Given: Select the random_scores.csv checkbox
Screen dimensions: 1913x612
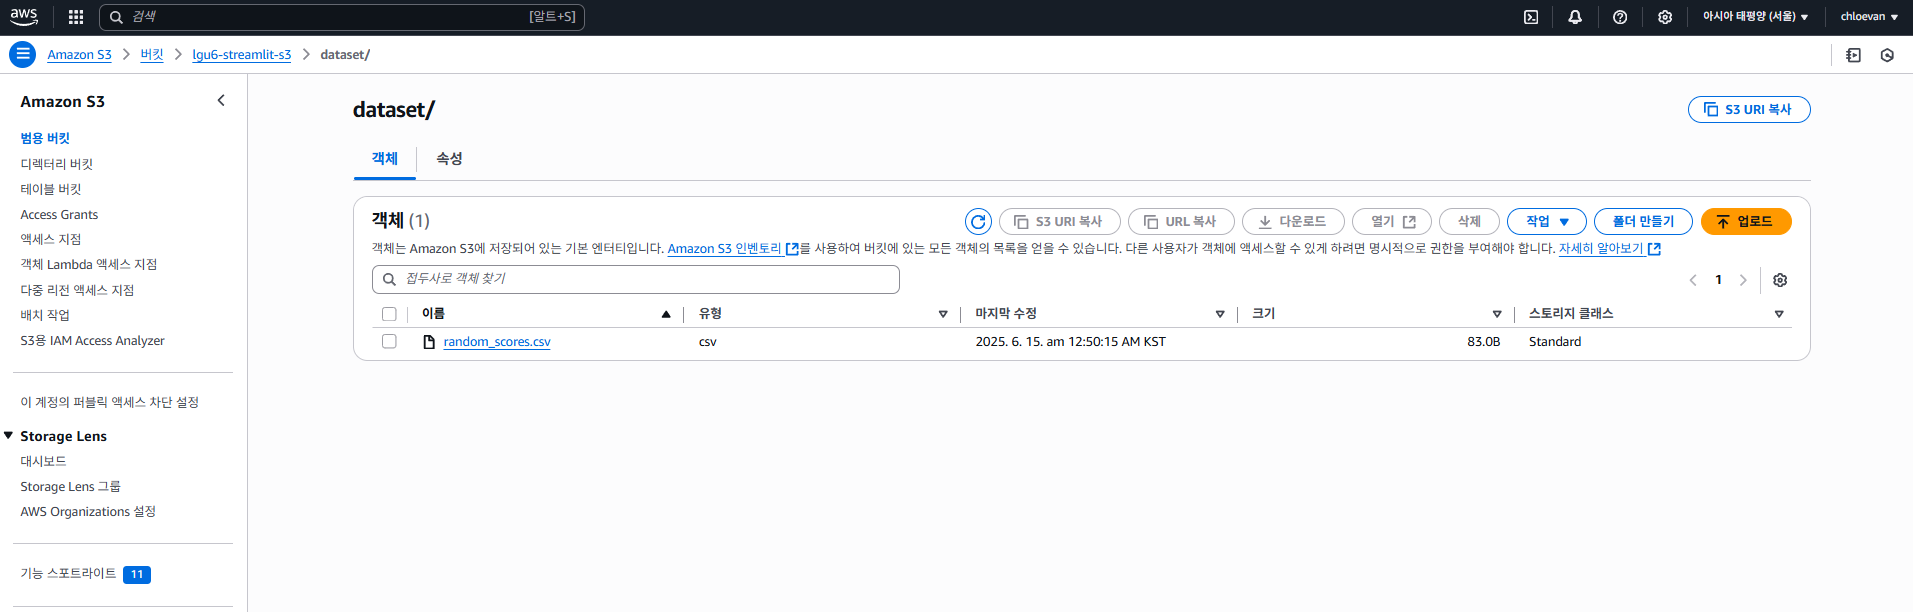Looking at the screenshot, I should click(389, 342).
